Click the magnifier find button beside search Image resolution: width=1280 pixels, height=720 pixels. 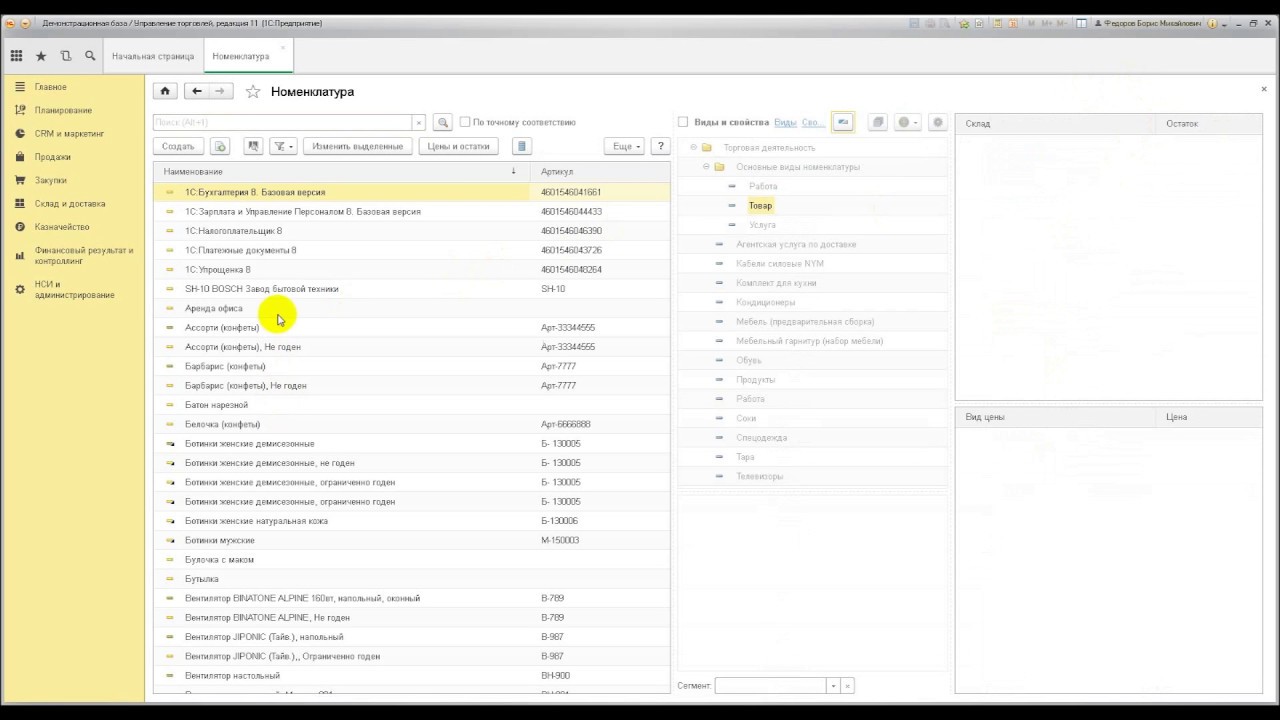(443, 122)
